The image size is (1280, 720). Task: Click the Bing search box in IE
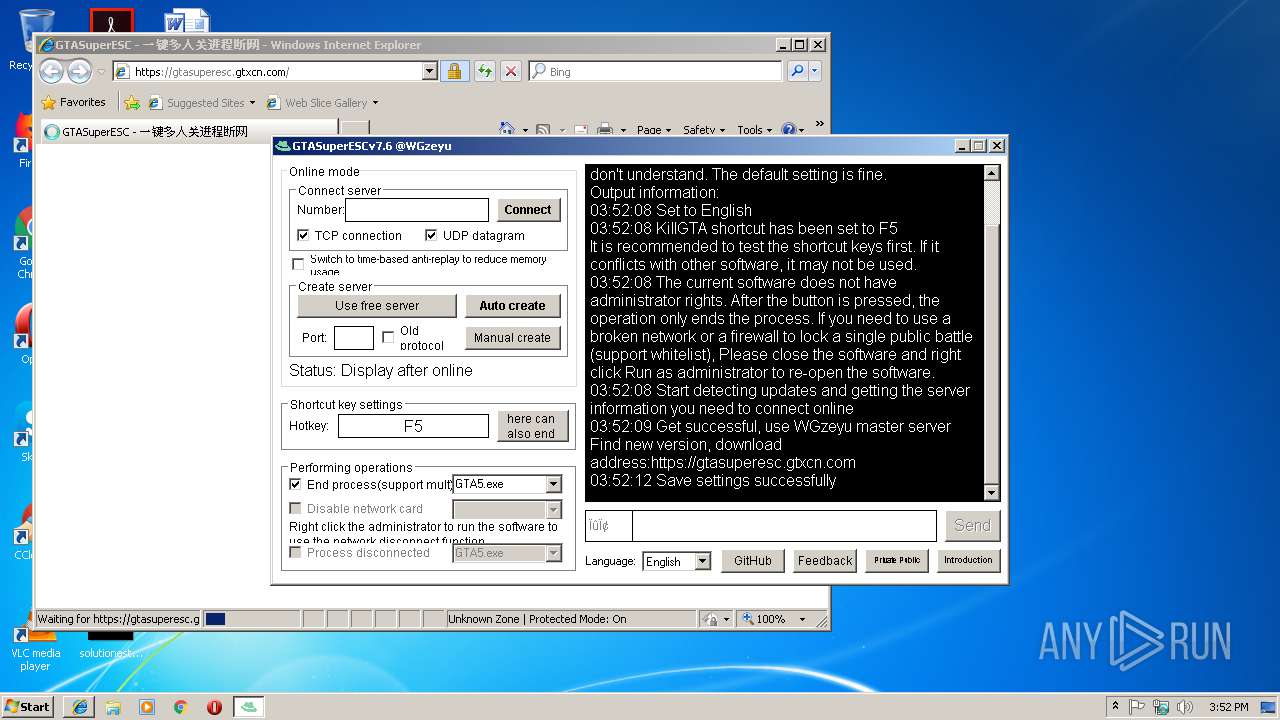pyautogui.click(x=655, y=71)
